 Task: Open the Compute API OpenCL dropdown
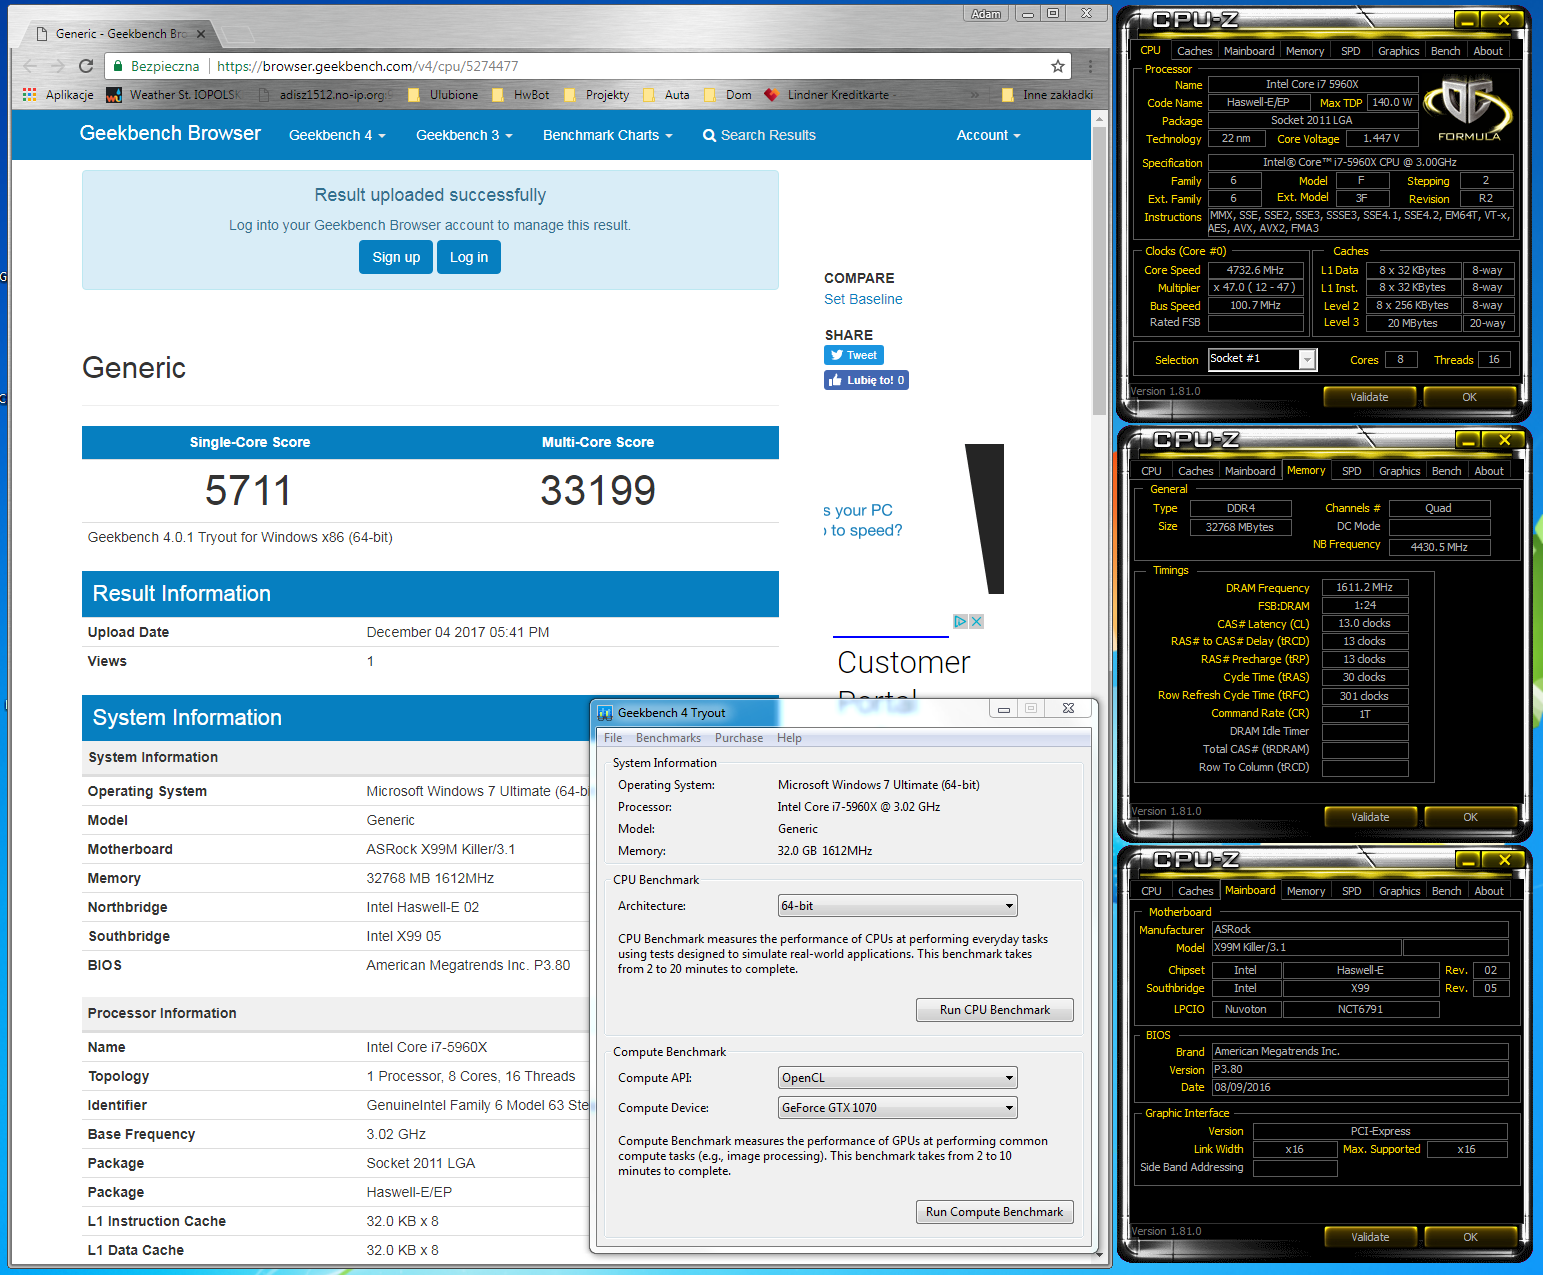897,1078
